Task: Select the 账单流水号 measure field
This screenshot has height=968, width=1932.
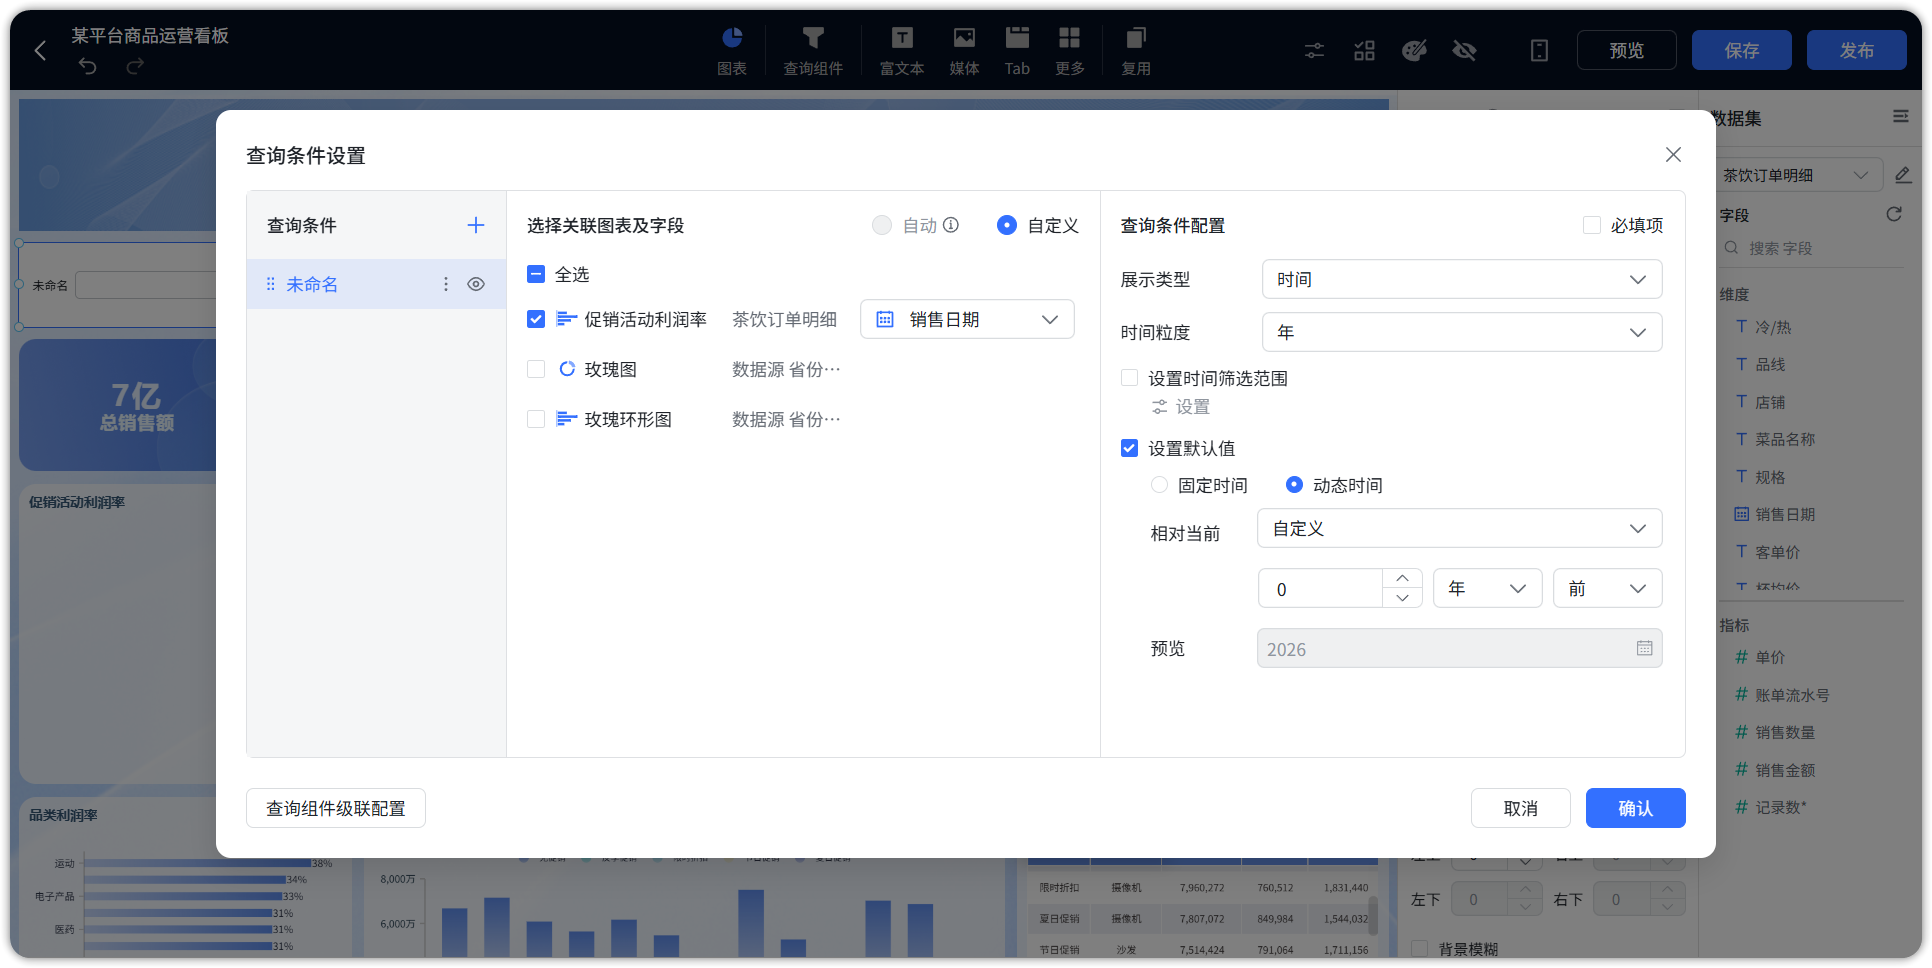Action: pos(1791,695)
